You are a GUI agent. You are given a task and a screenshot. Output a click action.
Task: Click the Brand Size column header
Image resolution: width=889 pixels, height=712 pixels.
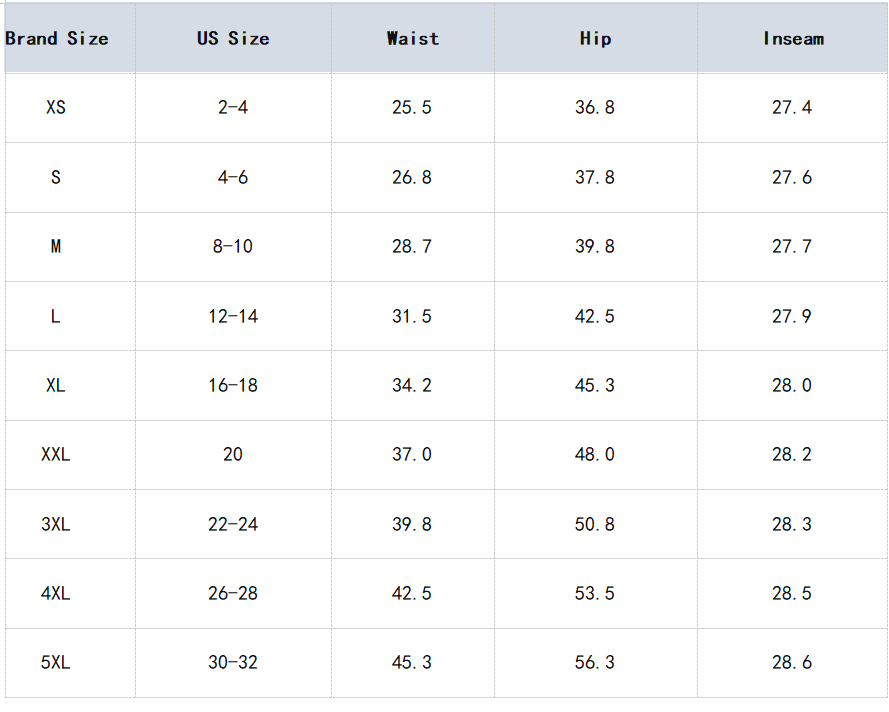[x=57, y=39]
